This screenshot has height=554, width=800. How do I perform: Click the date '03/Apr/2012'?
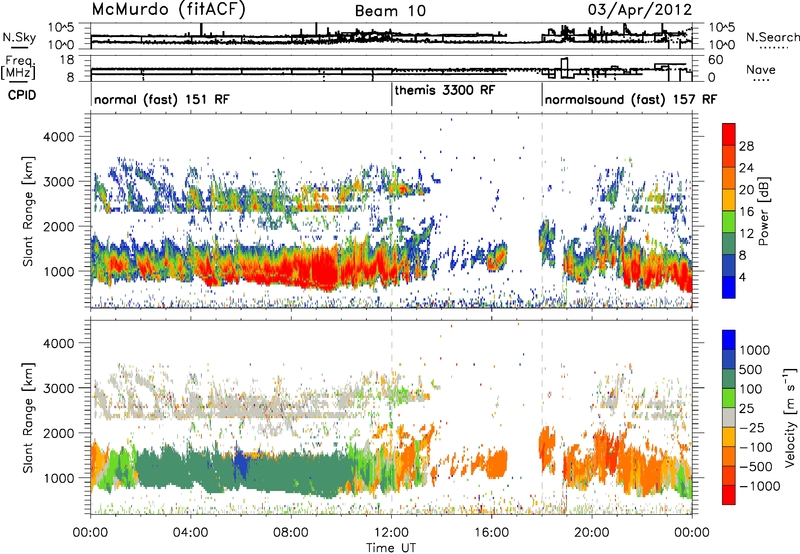point(640,10)
